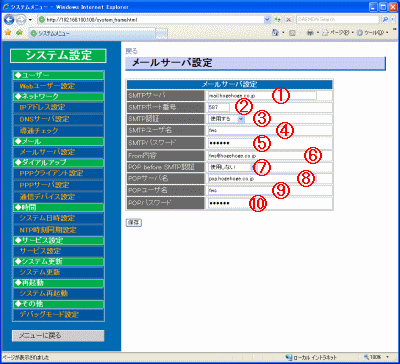
Task: Click the red Stop loading icon
Action: point(288,19)
